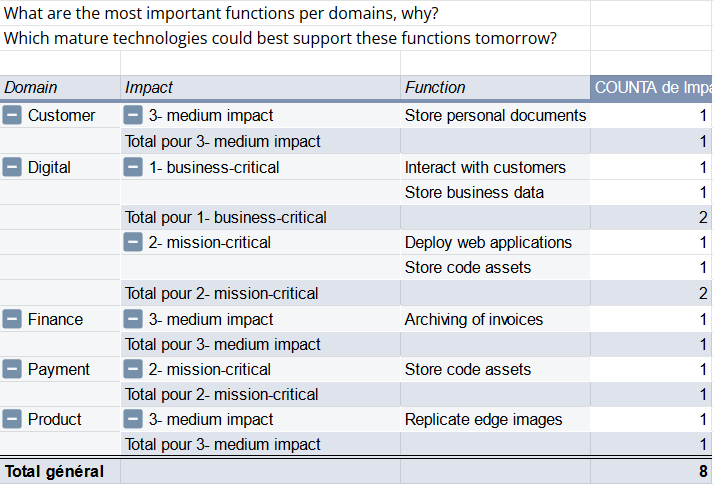Collapse the Payment domain group

click(12, 369)
